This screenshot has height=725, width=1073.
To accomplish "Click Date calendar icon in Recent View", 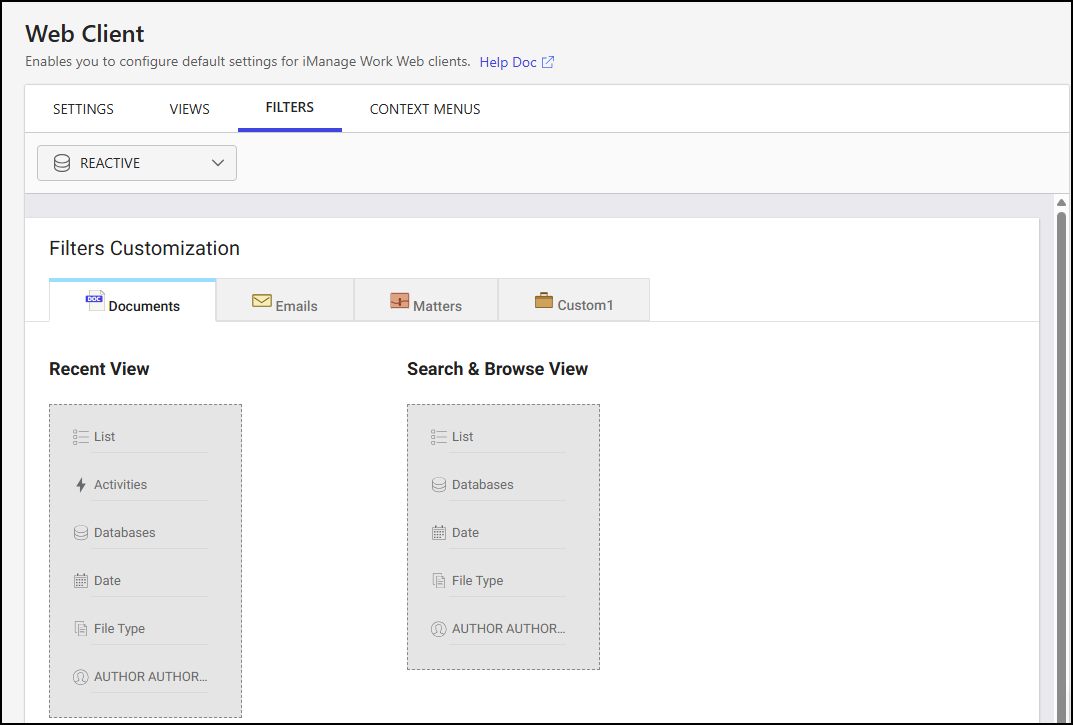I will (81, 581).
